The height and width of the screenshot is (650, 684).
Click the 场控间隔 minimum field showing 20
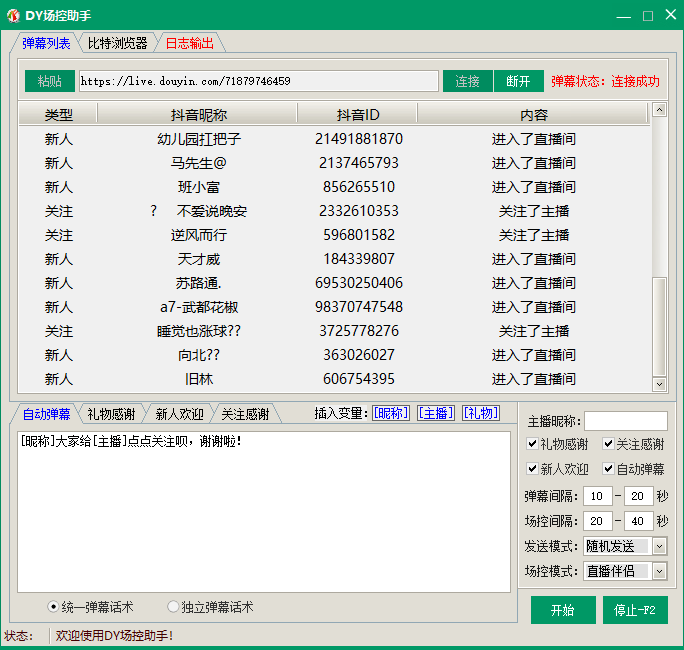pos(598,521)
